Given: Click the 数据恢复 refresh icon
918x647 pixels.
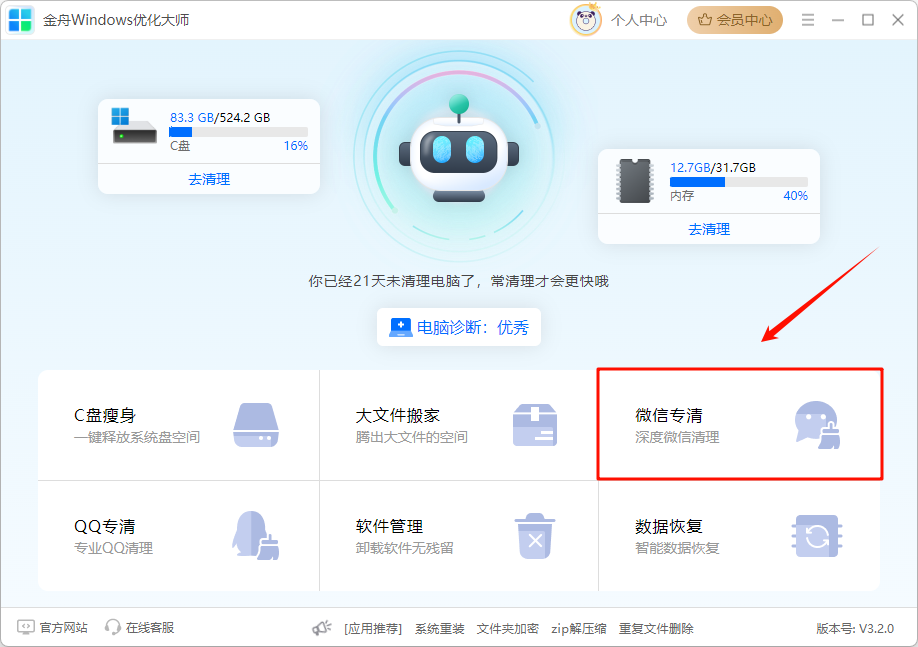Looking at the screenshot, I should tap(817, 536).
